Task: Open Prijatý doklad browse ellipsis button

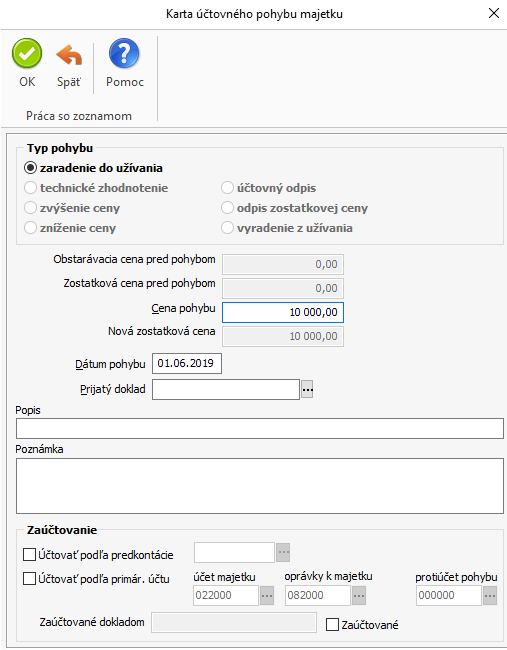Action: tap(307, 390)
